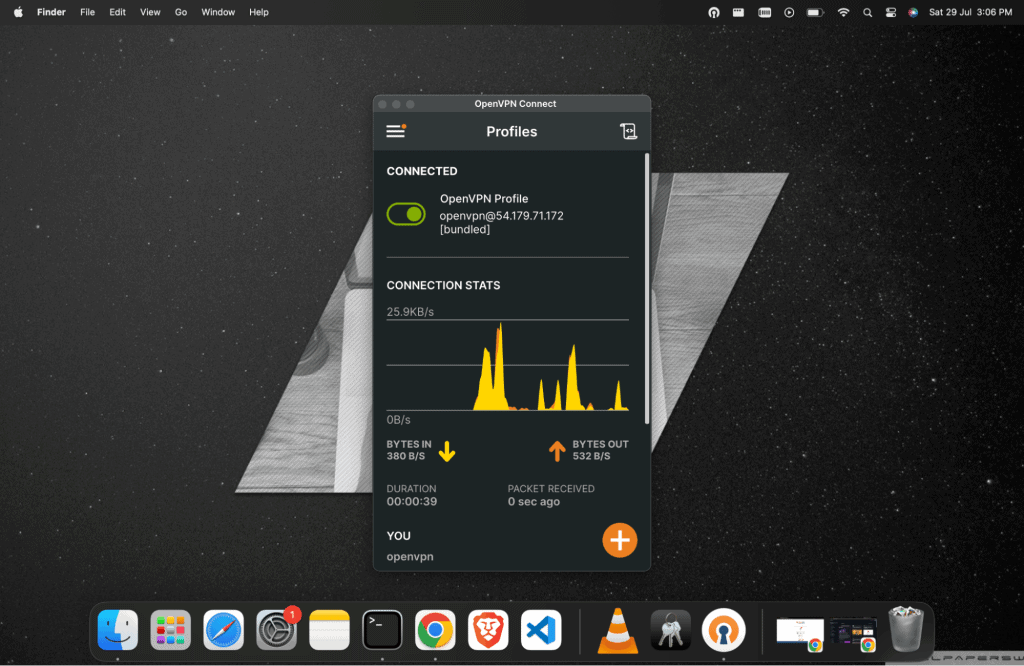Open the Help menu
The height and width of the screenshot is (666, 1024).
pyautogui.click(x=259, y=12)
